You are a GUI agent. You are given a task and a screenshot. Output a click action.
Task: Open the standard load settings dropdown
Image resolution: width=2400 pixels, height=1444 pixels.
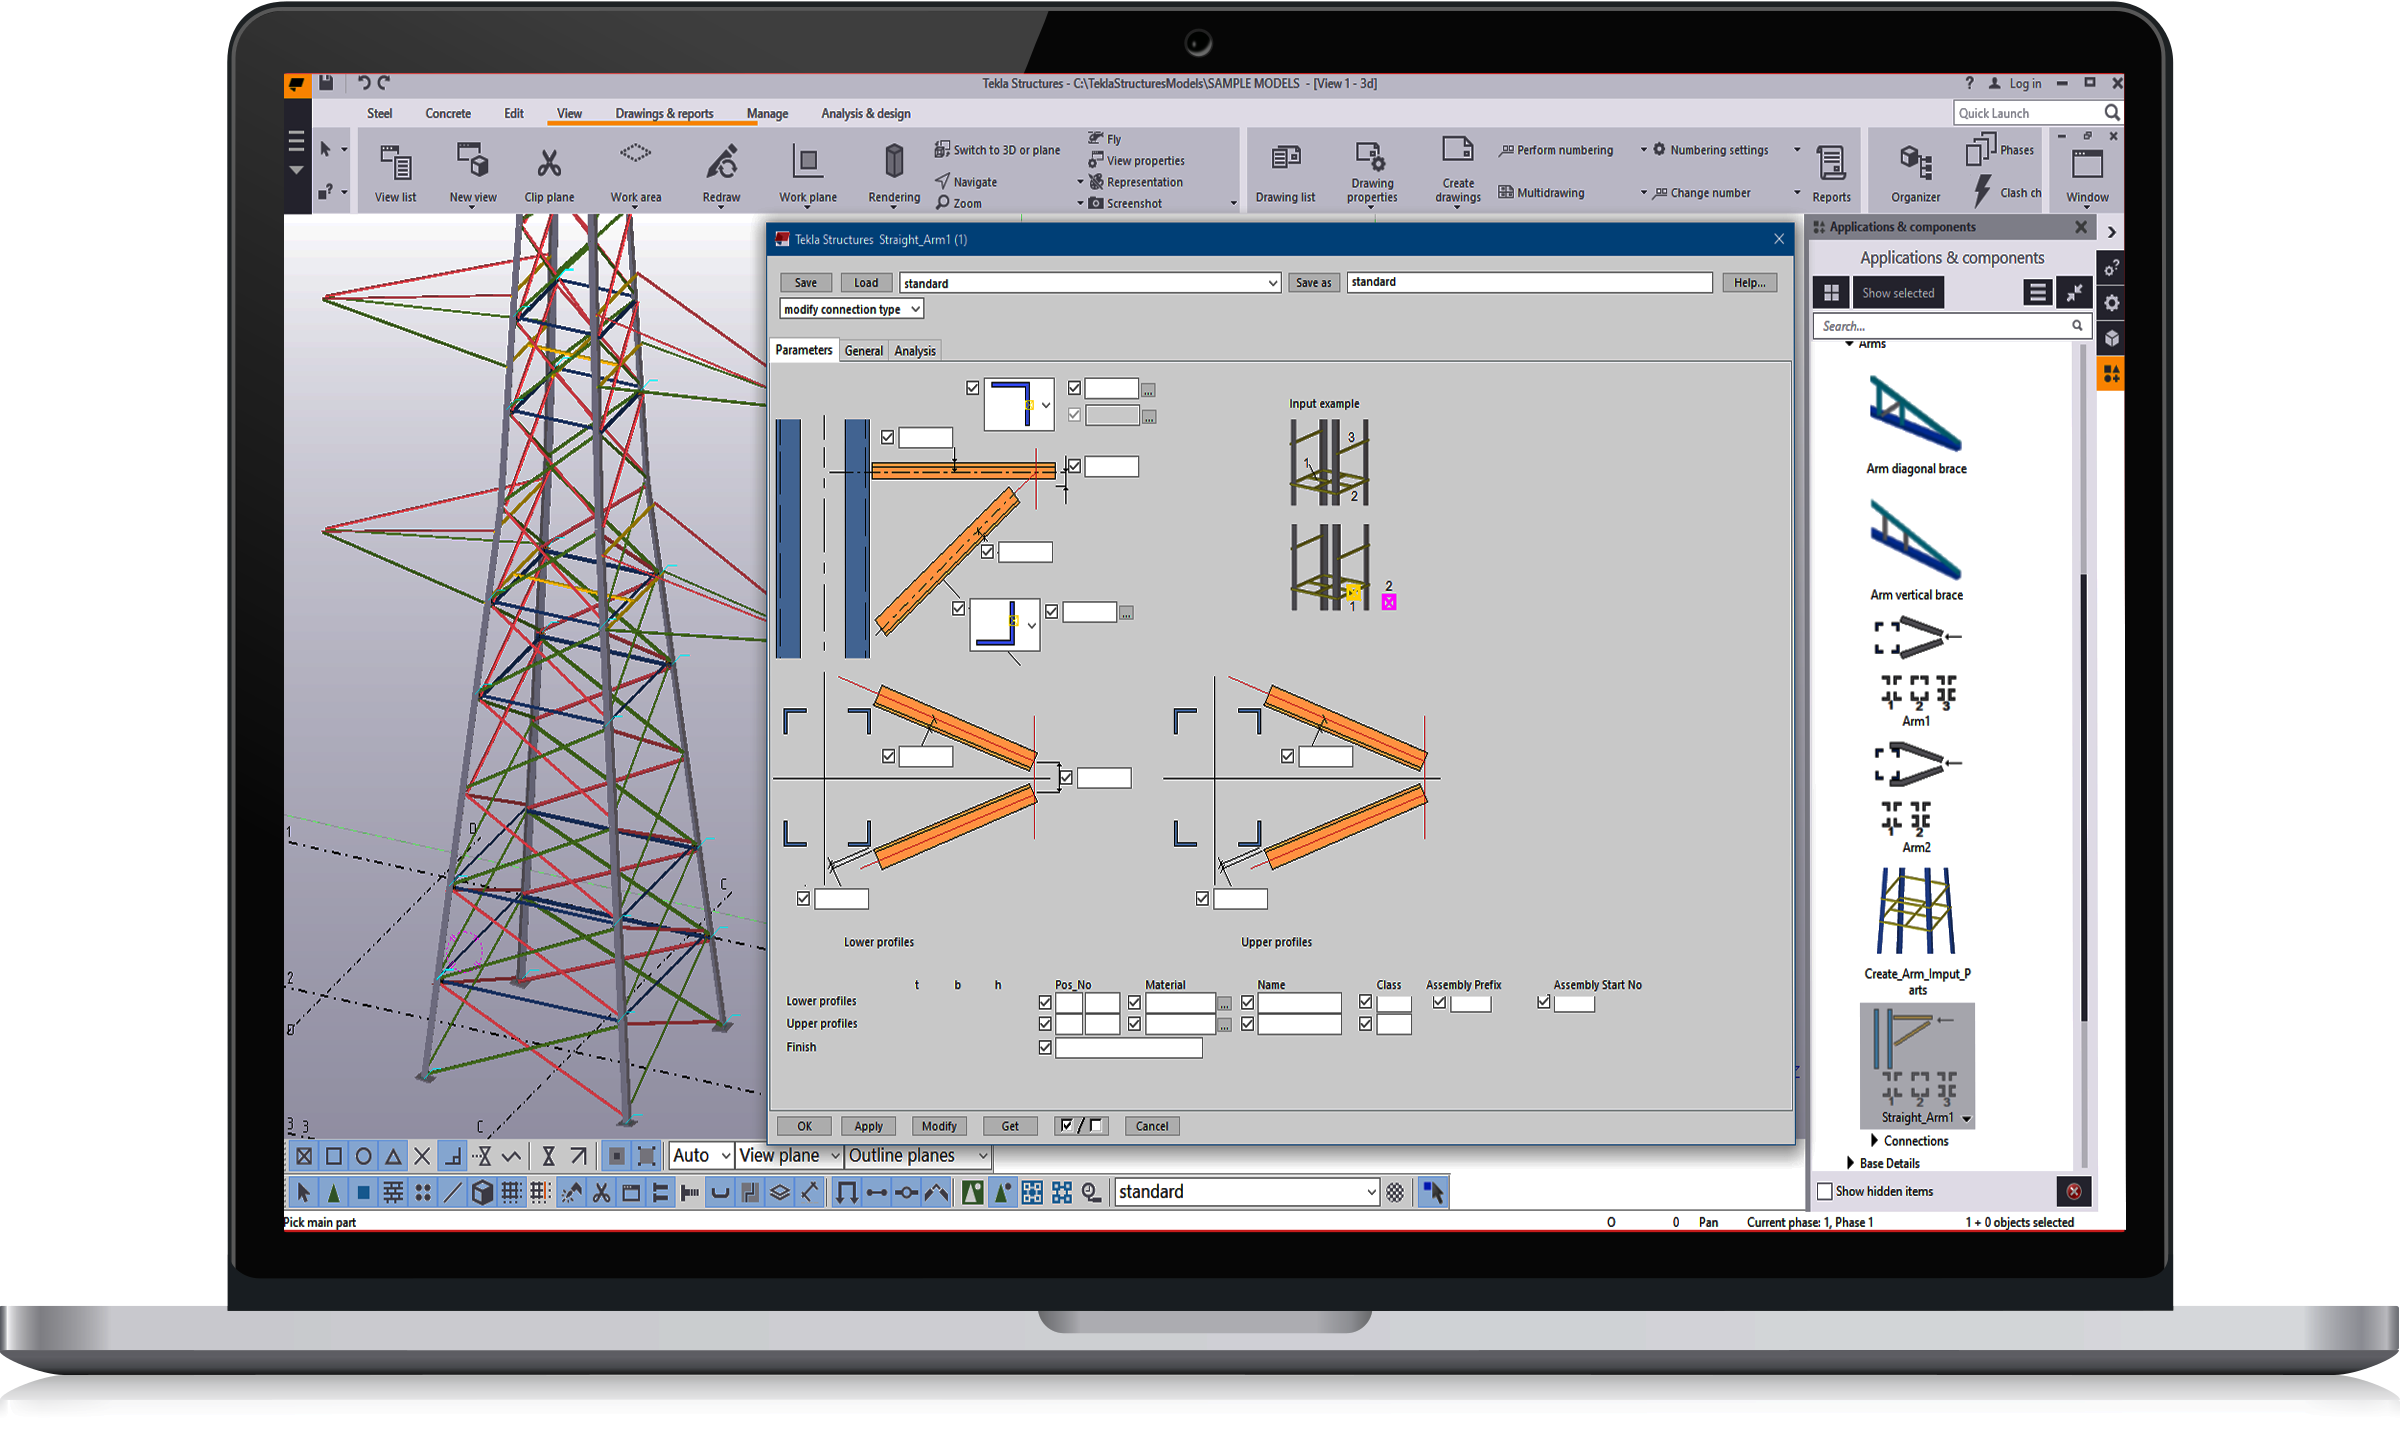click(x=1089, y=283)
